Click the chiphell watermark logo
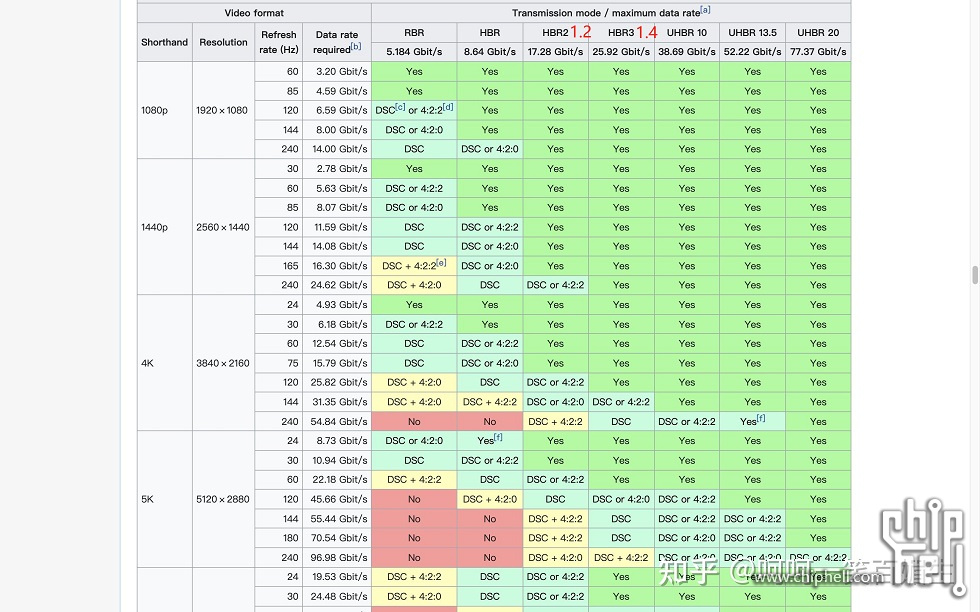 (922, 544)
